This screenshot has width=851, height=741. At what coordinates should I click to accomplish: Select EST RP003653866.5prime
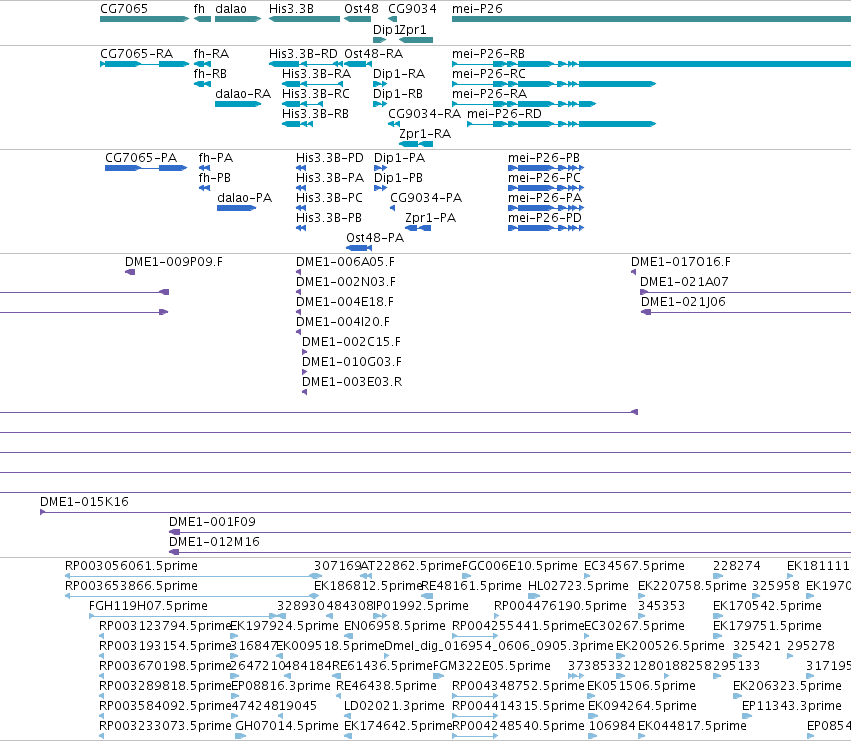[131, 586]
